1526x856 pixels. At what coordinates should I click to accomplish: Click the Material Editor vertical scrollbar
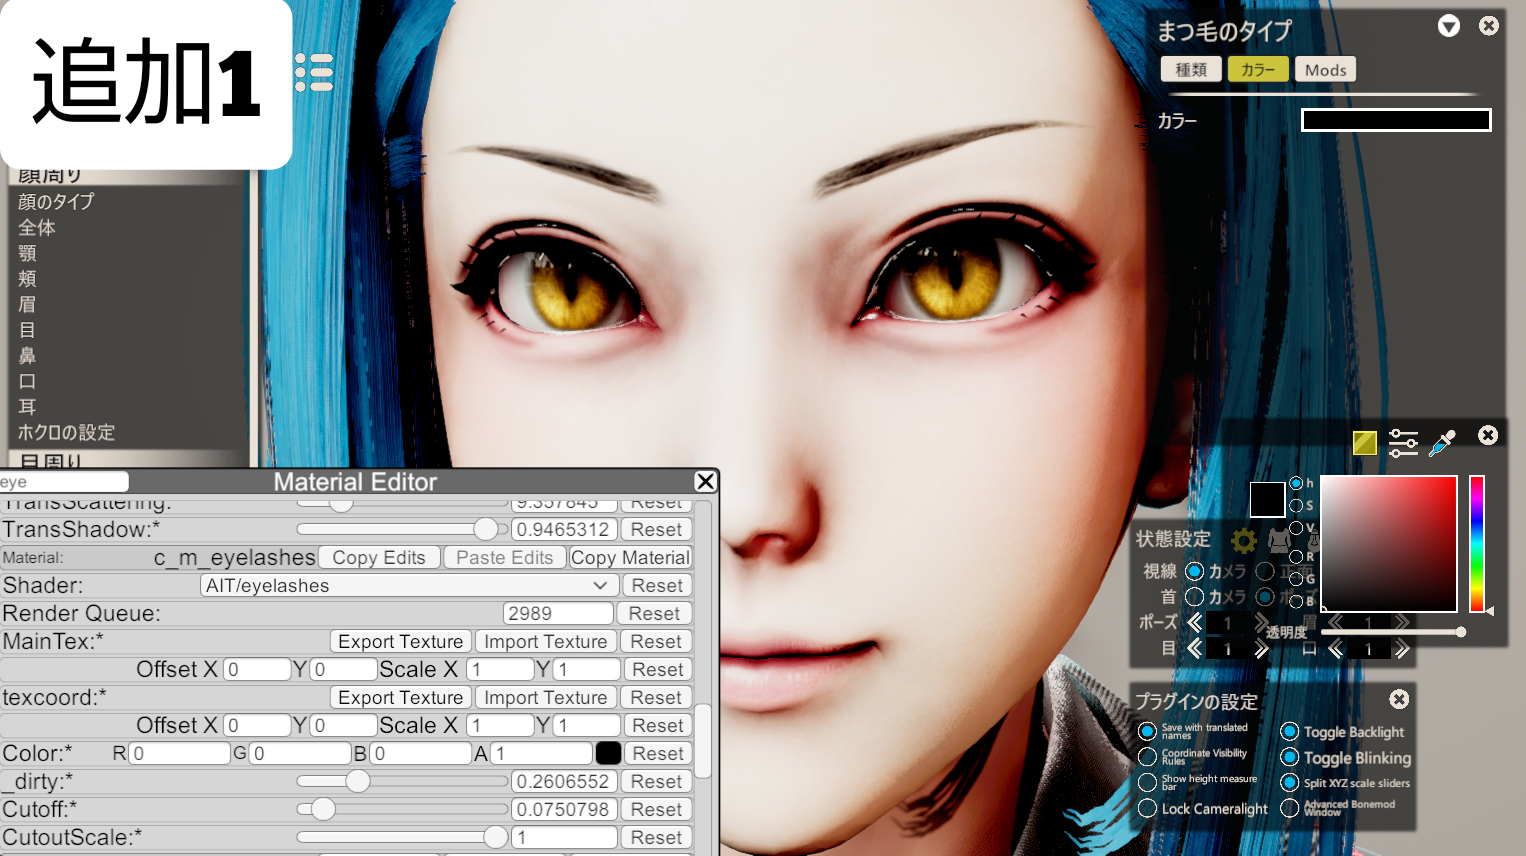pyautogui.click(x=703, y=741)
